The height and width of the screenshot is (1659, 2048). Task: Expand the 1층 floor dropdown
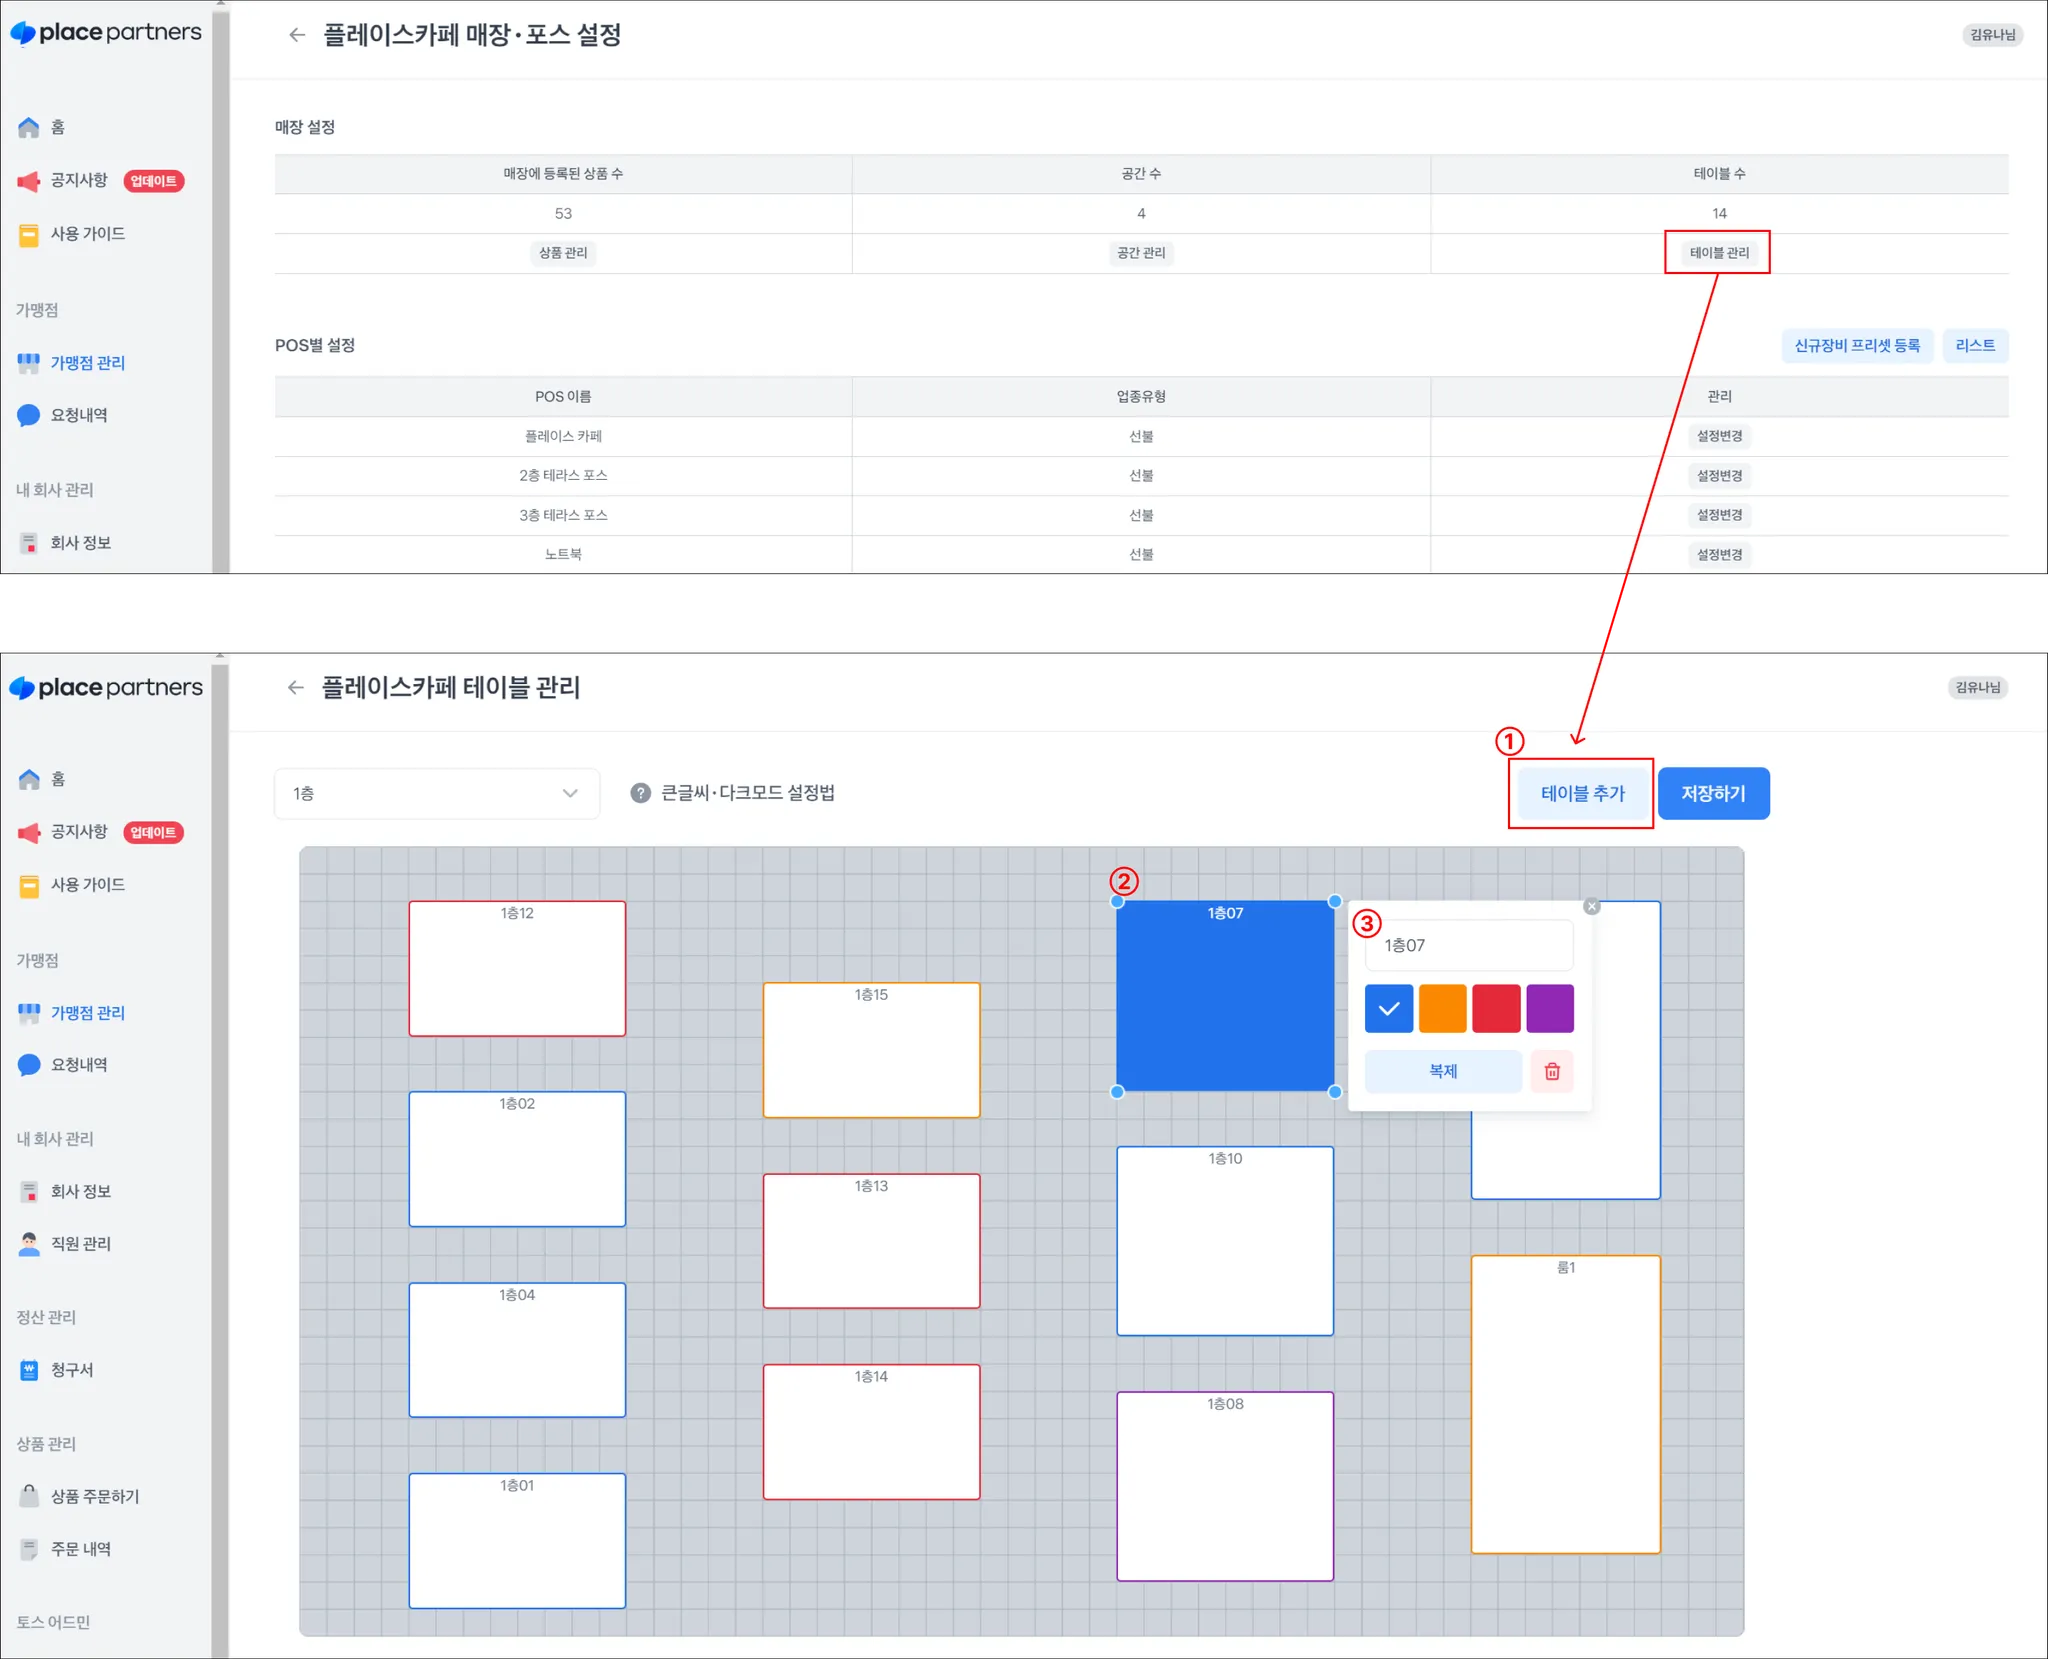pyautogui.click(x=436, y=793)
